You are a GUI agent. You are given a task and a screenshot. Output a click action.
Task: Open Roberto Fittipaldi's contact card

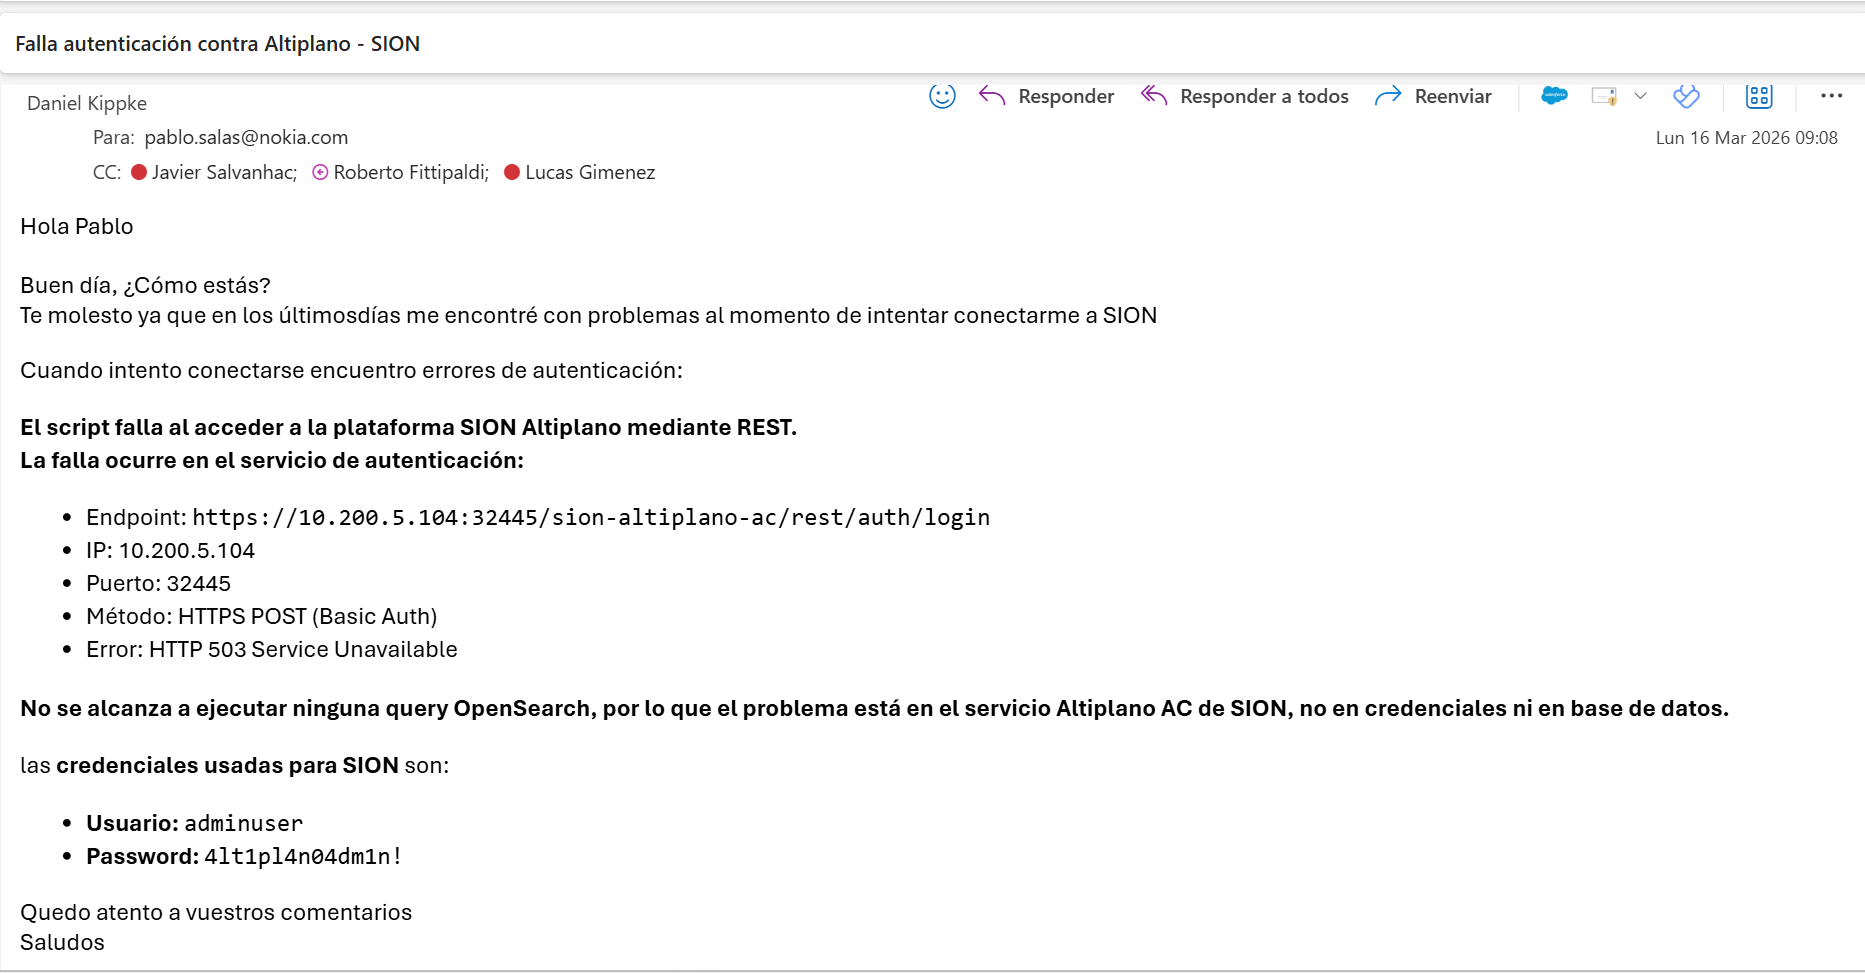pos(410,172)
